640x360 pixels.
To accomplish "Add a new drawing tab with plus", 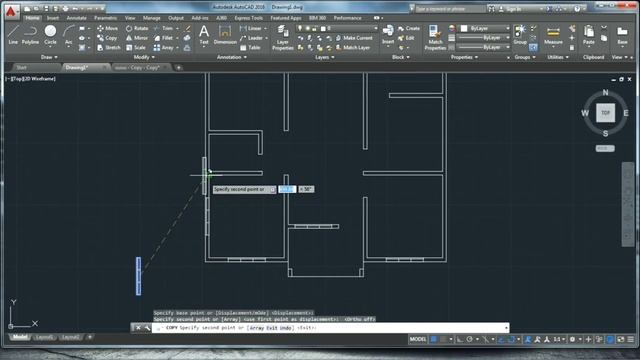I will 178,67.
